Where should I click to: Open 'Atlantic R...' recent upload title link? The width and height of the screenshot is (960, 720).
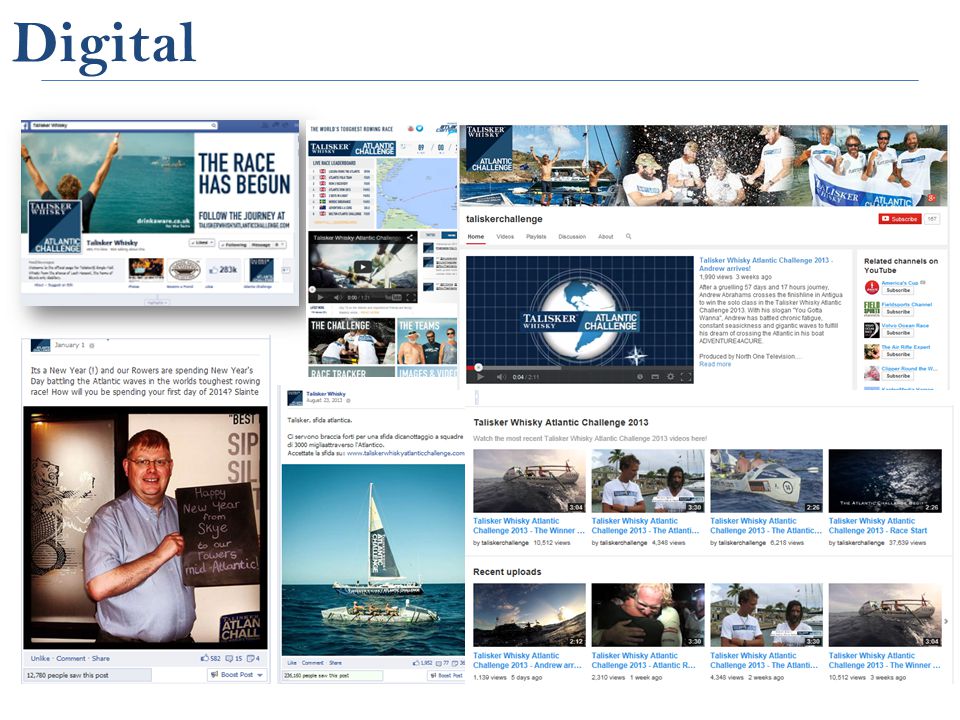click(643, 660)
